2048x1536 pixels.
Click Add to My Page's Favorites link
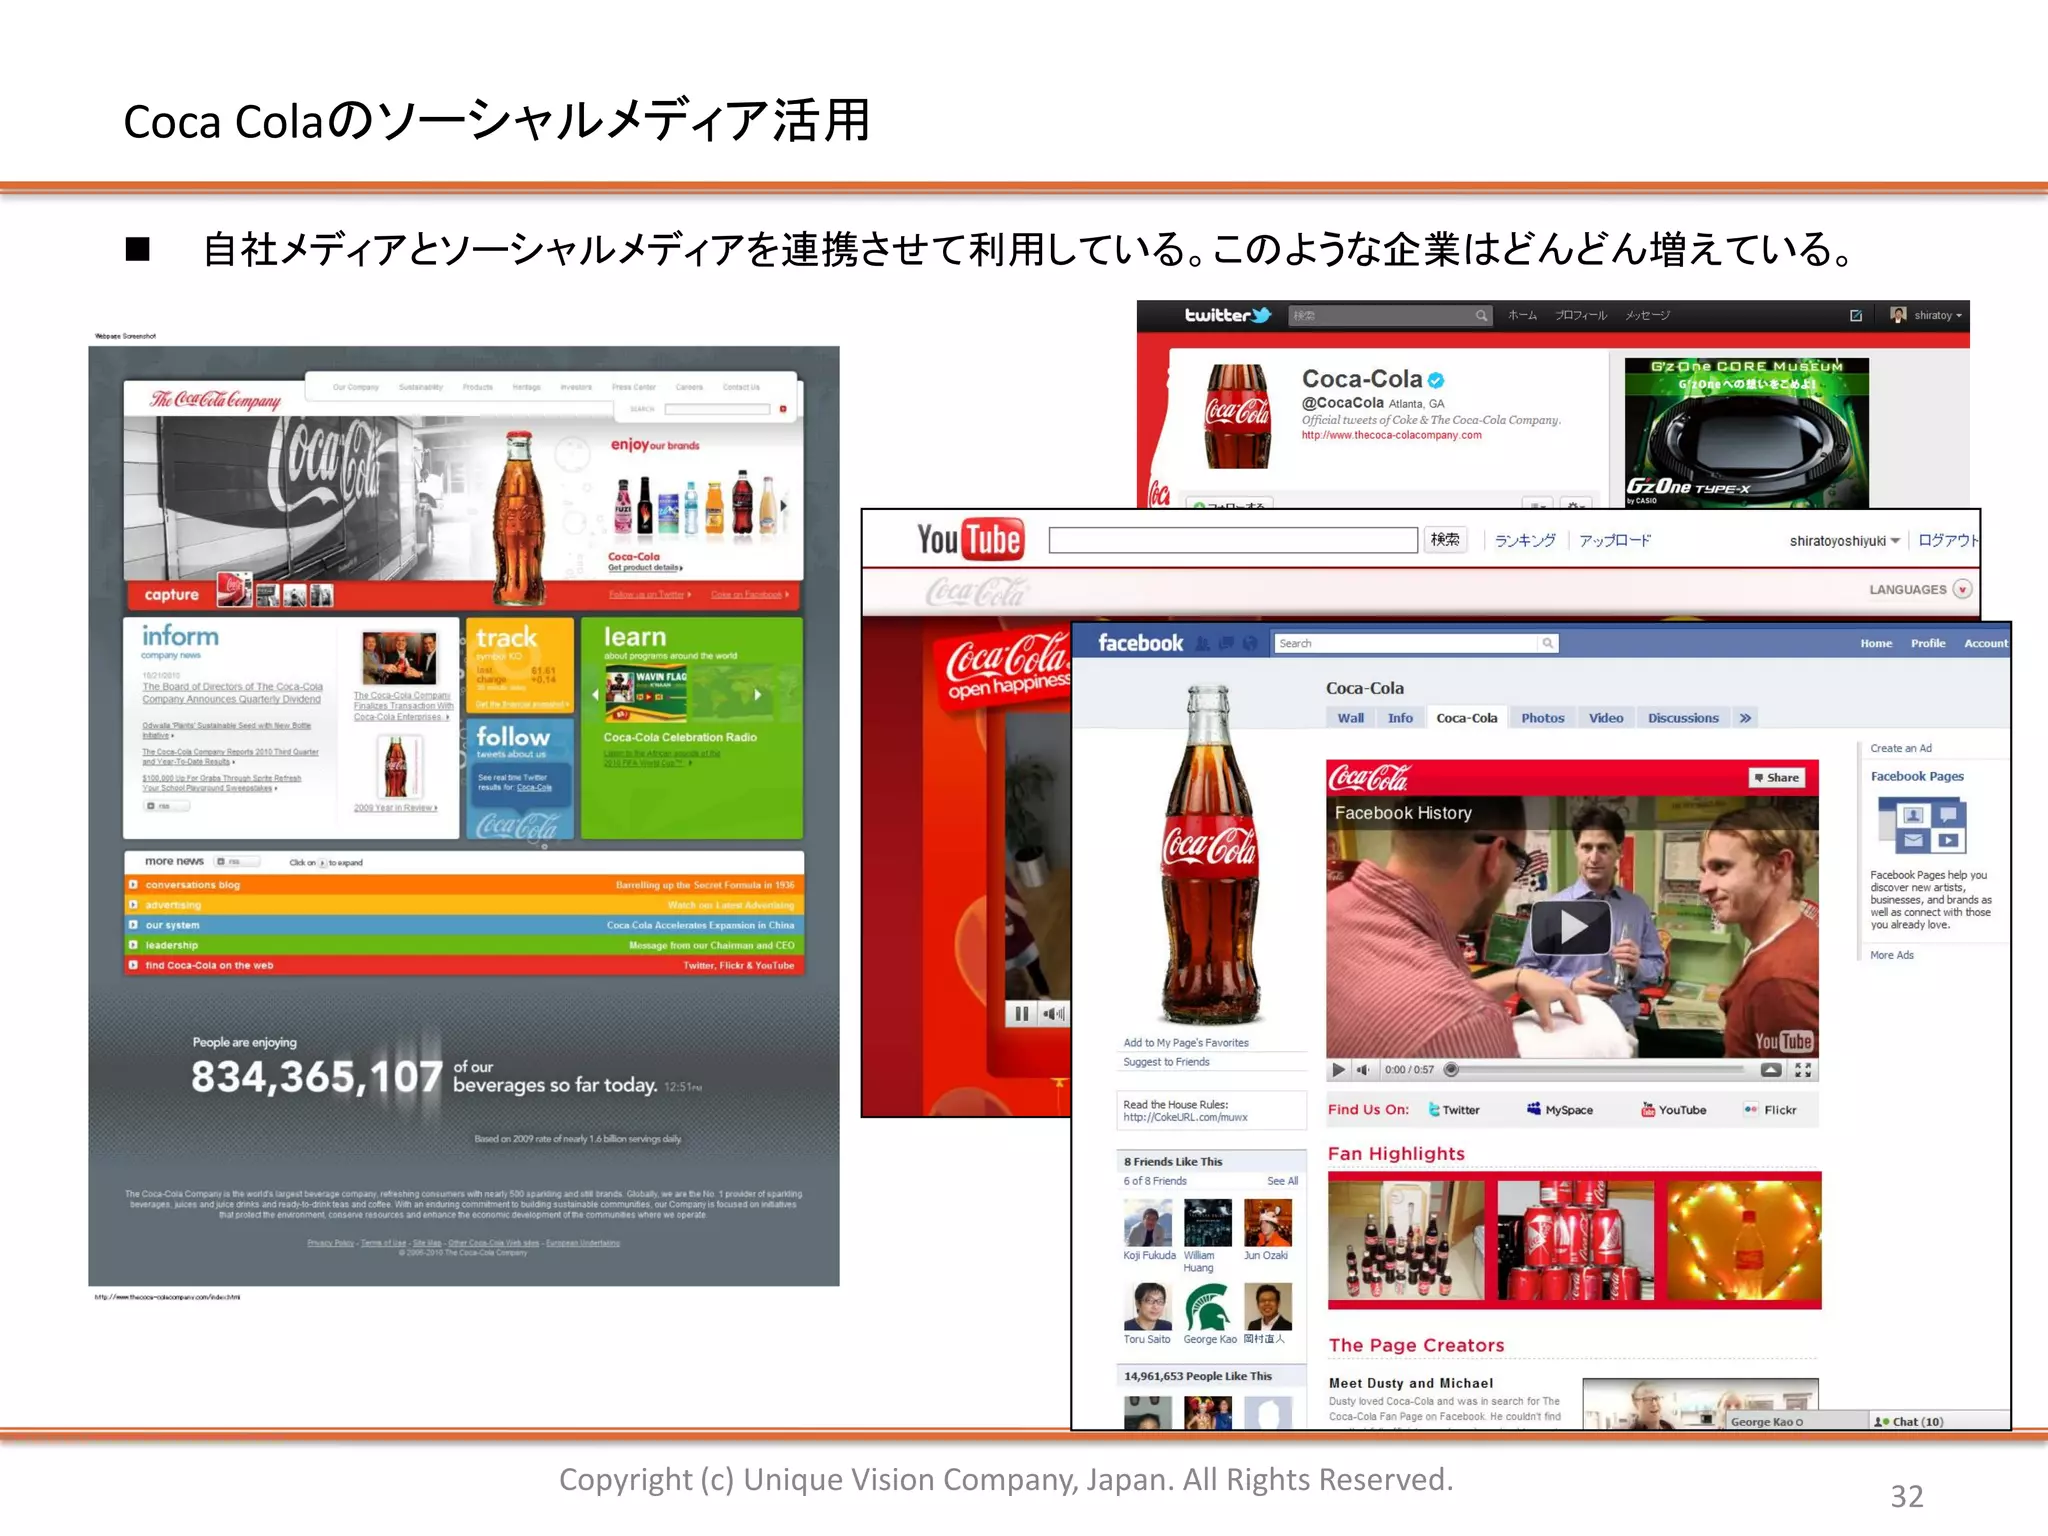(x=1186, y=1043)
